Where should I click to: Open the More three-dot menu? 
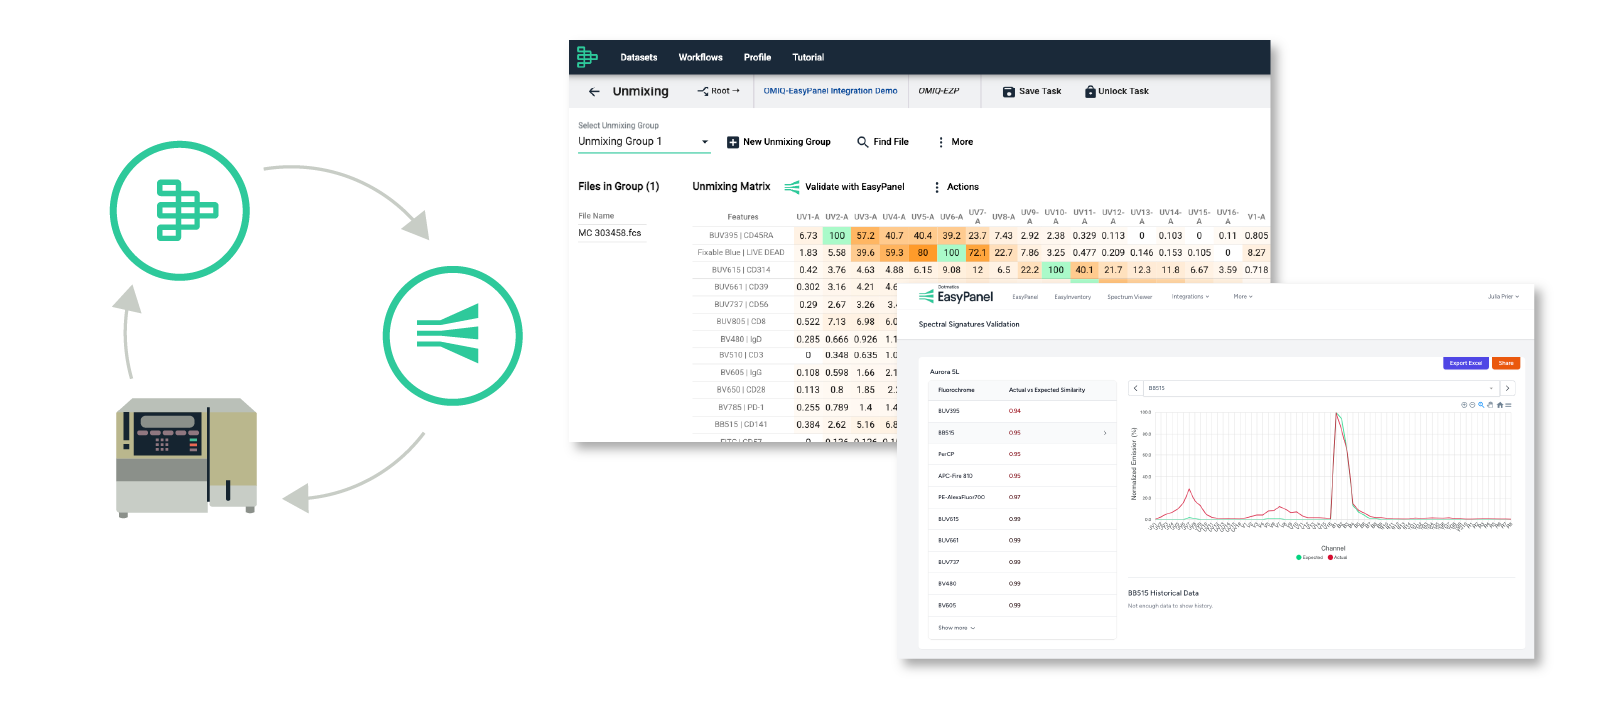coord(941,142)
